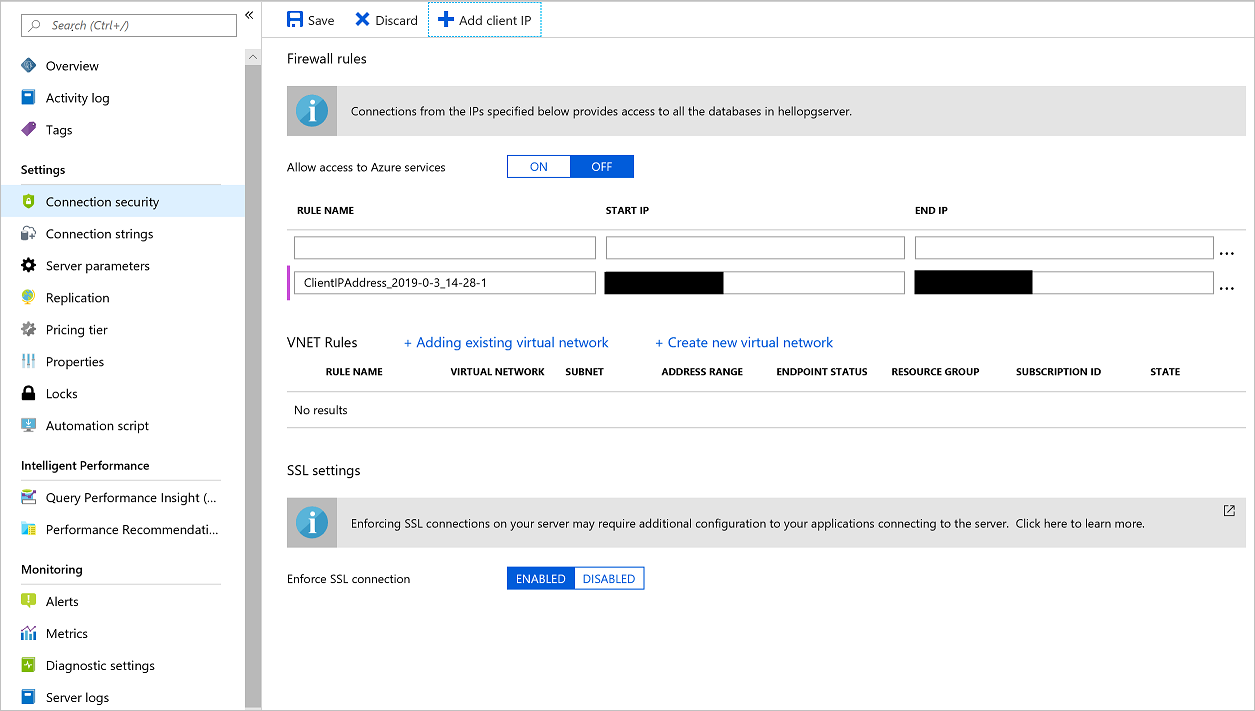Click the 'No results' text in VNET rules

click(x=321, y=410)
